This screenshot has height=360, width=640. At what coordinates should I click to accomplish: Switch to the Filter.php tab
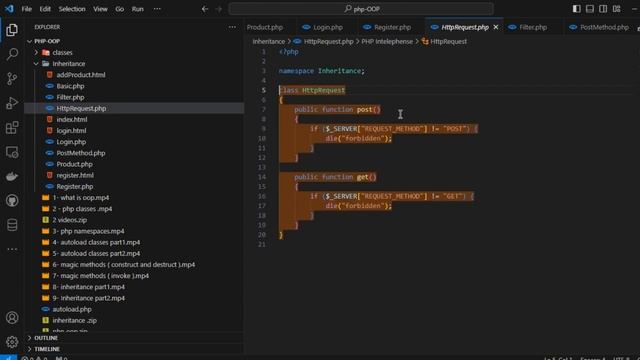pos(533,27)
